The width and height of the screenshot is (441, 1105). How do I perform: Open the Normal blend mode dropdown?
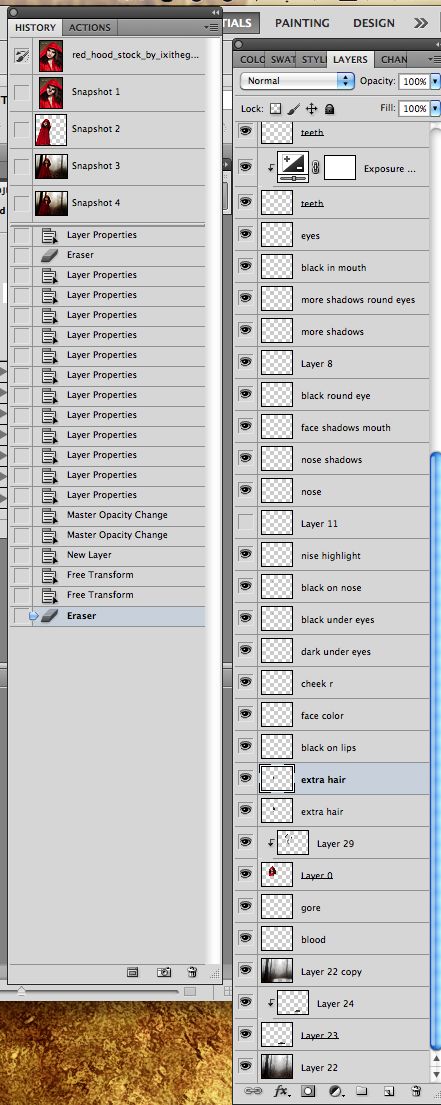click(297, 81)
